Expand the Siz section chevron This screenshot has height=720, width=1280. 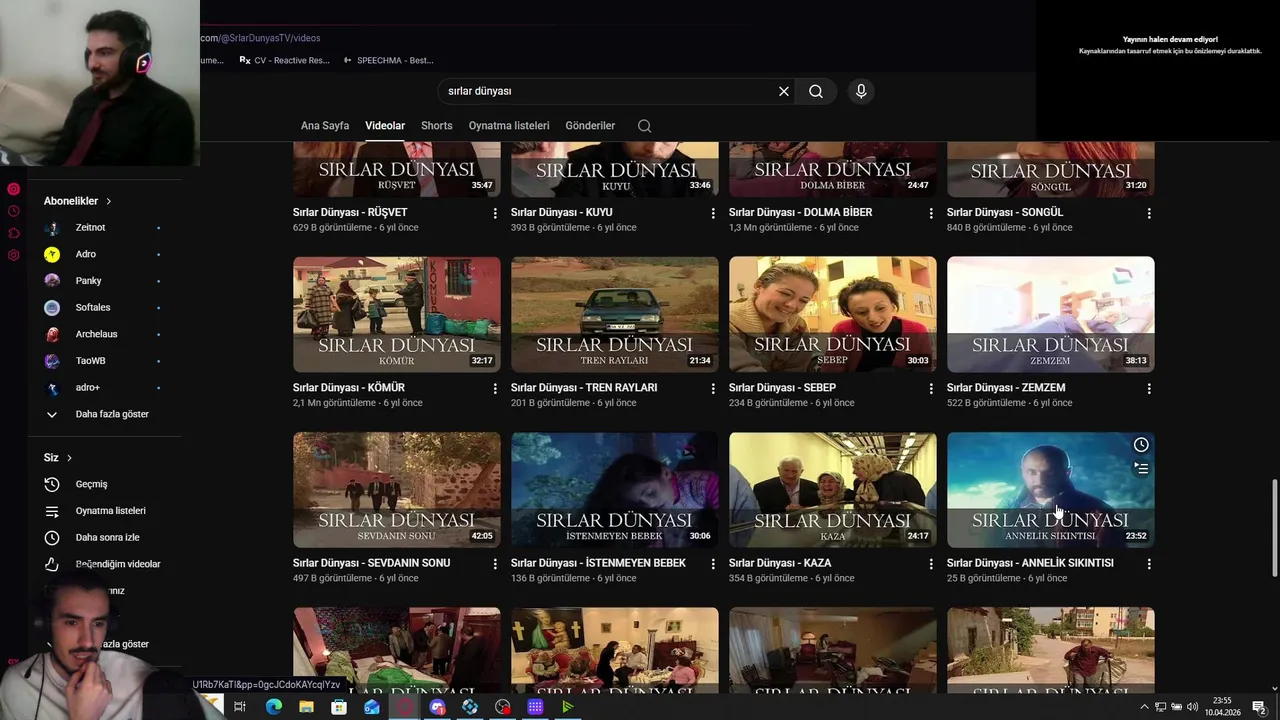[69, 458]
